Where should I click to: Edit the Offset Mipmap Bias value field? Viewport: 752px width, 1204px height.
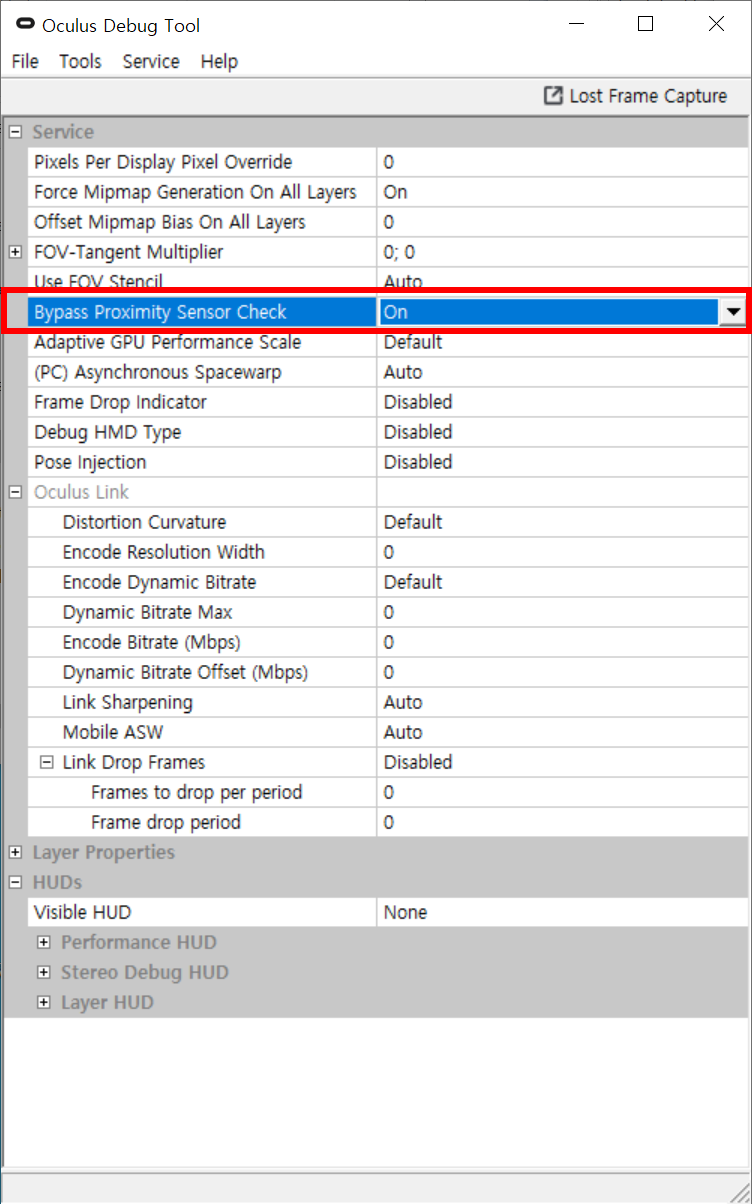562,222
